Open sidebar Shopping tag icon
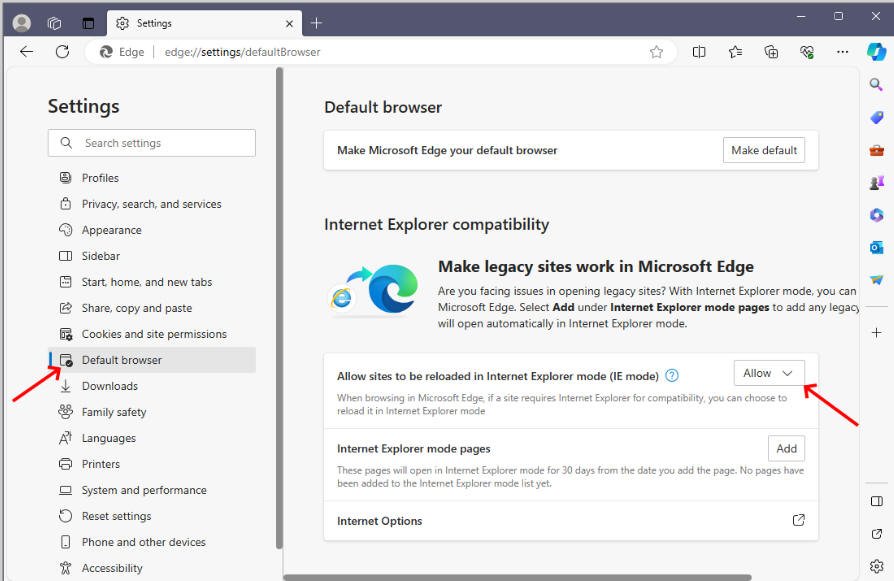 (x=876, y=117)
